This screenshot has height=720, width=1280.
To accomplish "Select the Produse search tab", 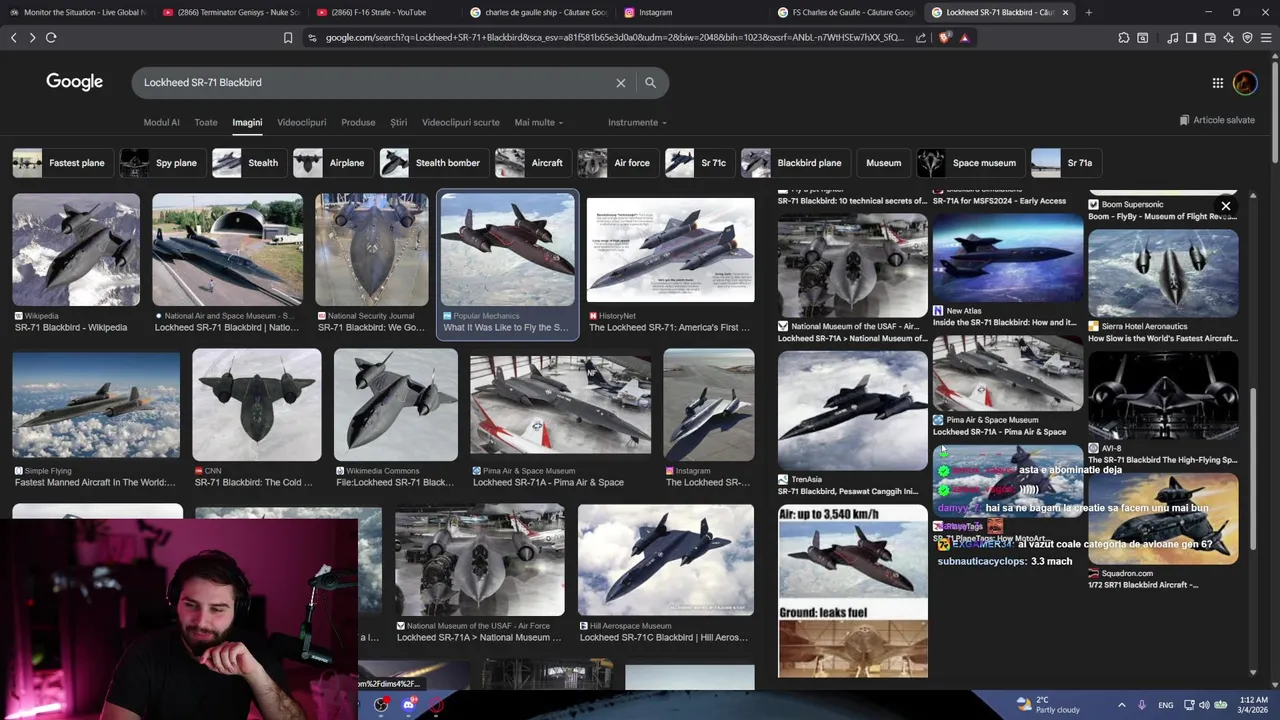I will click(x=358, y=122).
